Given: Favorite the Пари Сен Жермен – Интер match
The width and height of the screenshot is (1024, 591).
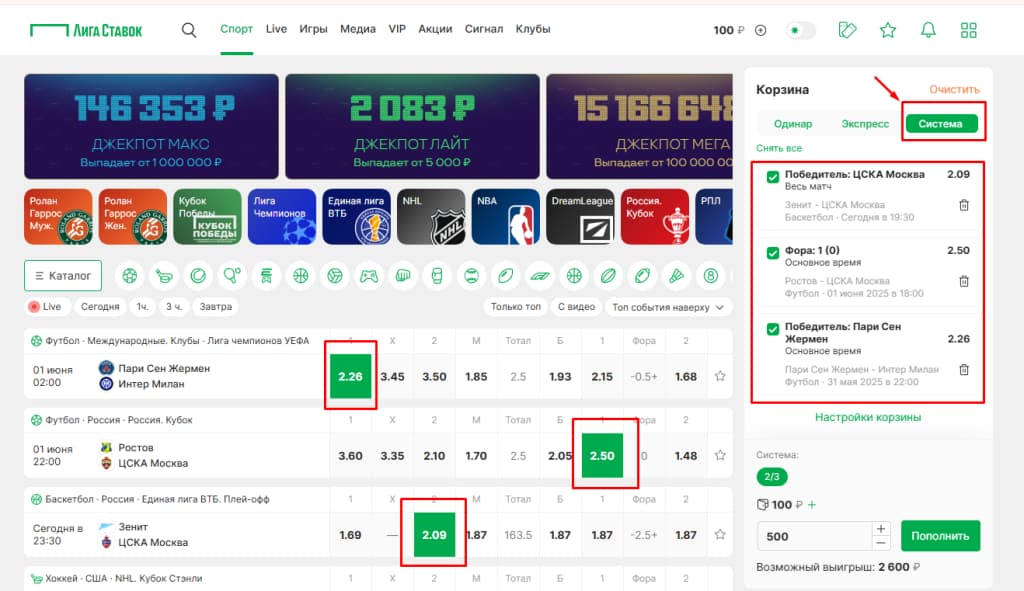Looking at the screenshot, I should point(720,376).
